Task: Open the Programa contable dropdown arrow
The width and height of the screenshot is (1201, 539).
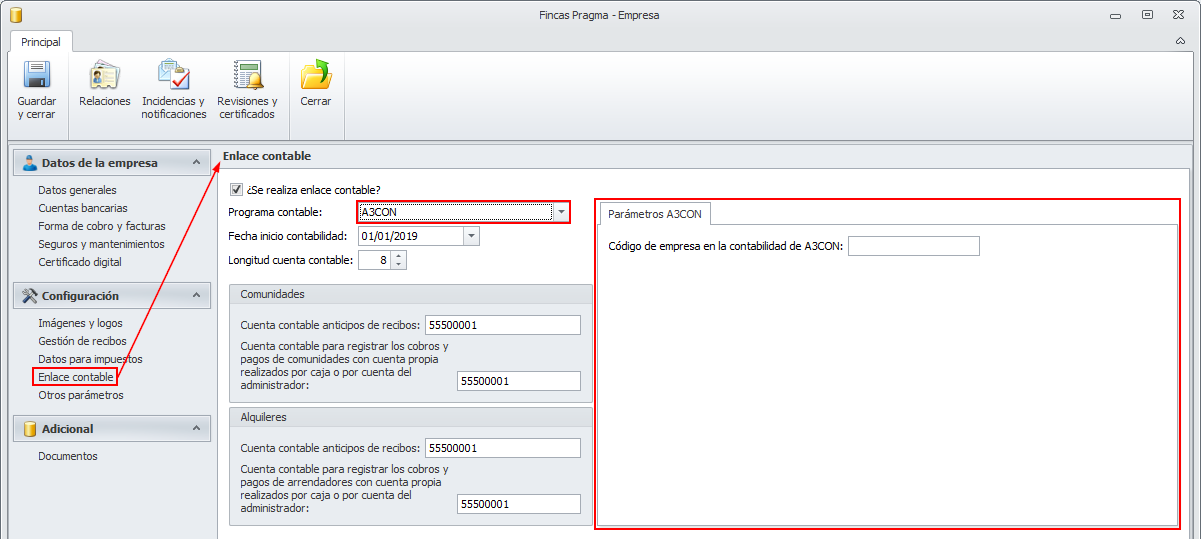Action: (561, 212)
